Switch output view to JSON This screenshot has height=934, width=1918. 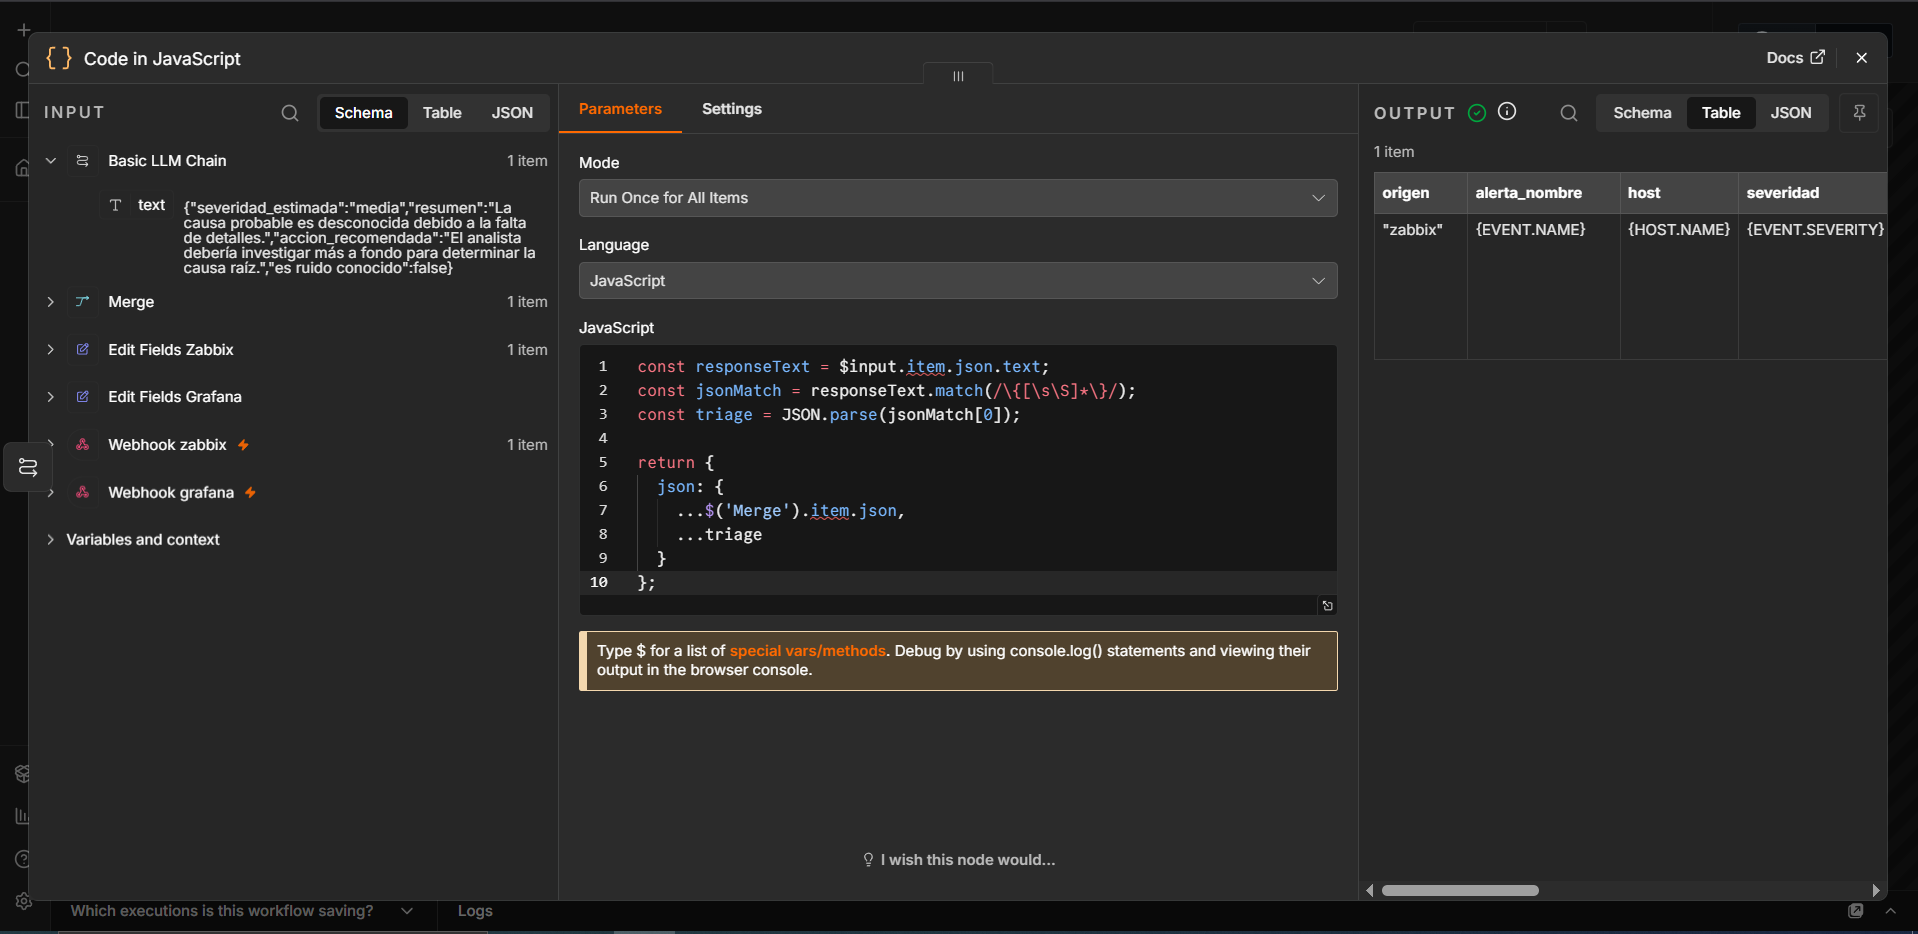pyautogui.click(x=1791, y=113)
